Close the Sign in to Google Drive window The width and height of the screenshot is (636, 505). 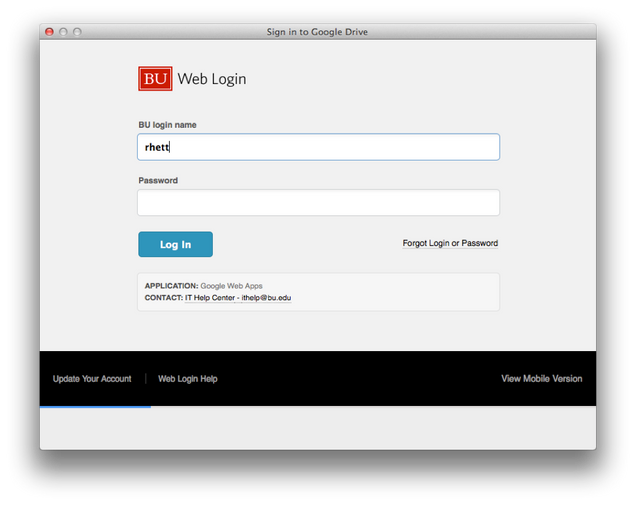[49, 32]
